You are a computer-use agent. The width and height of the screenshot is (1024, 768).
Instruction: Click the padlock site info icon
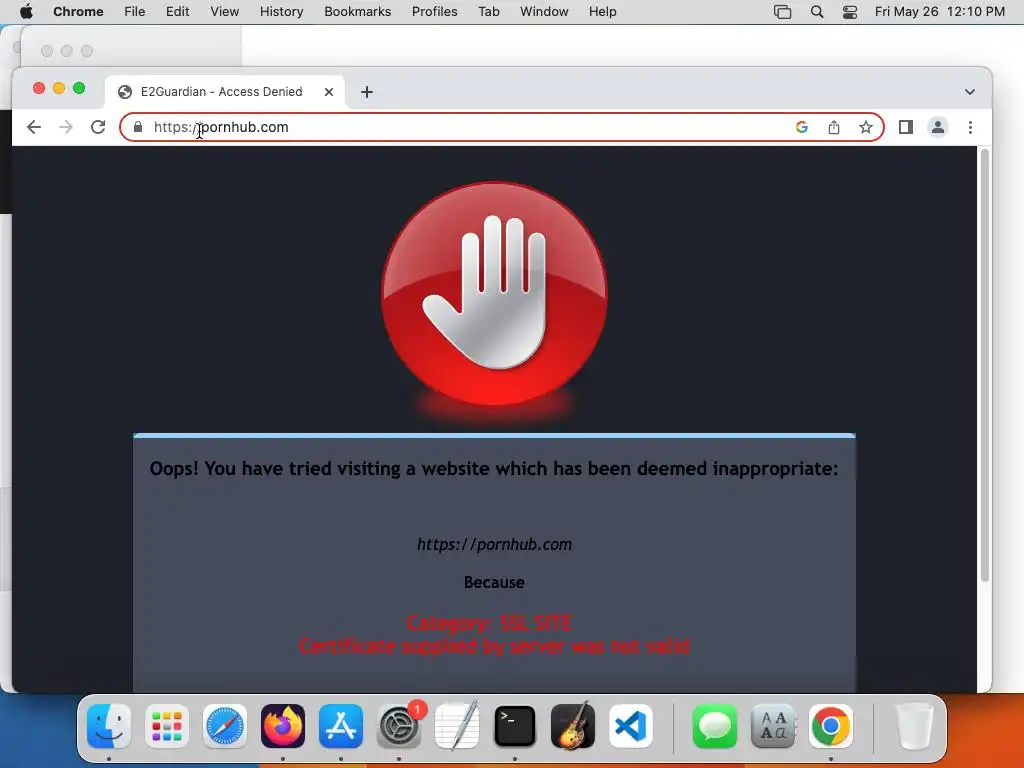(138, 127)
